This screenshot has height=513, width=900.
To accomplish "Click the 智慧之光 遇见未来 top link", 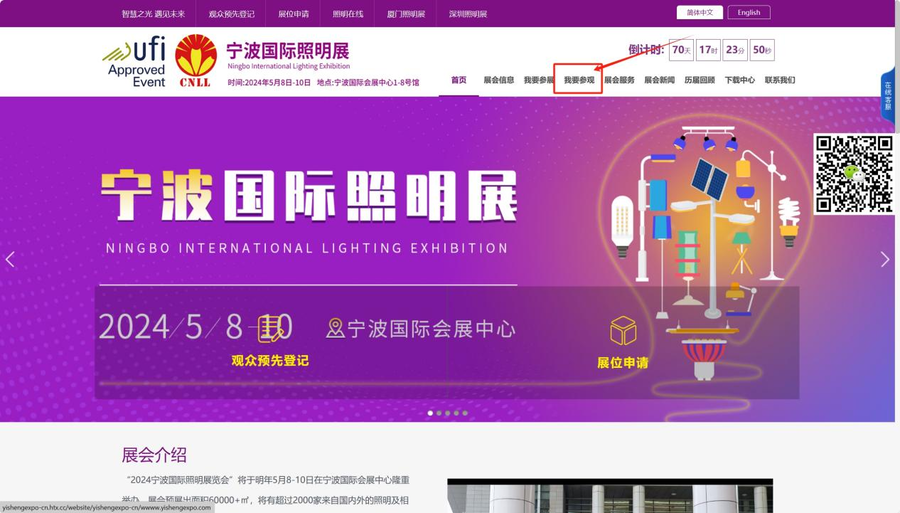I will tap(153, 14).
